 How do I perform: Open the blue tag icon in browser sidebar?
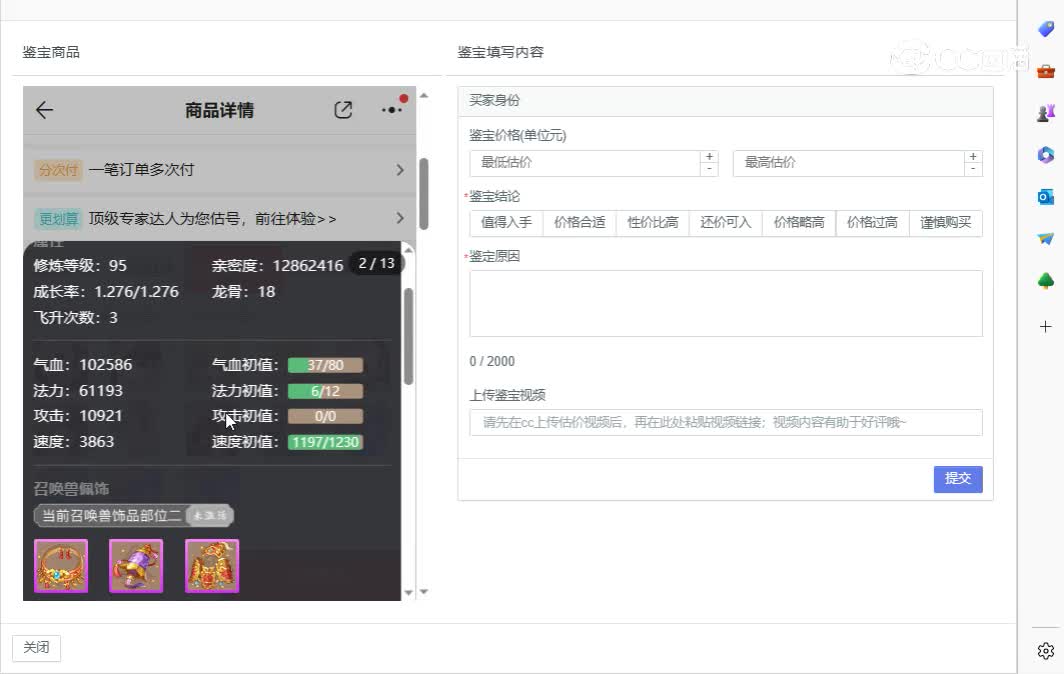(1046, 29)
